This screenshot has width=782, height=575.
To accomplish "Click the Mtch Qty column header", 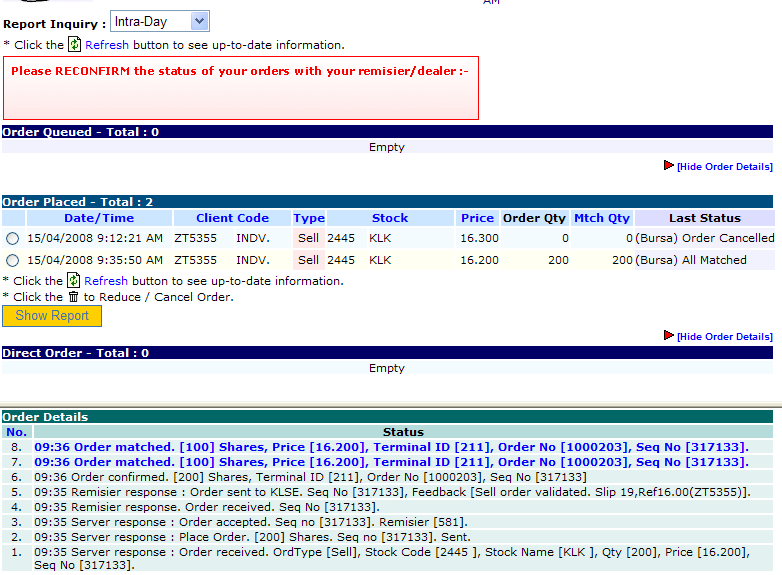I will click(602, 218).
